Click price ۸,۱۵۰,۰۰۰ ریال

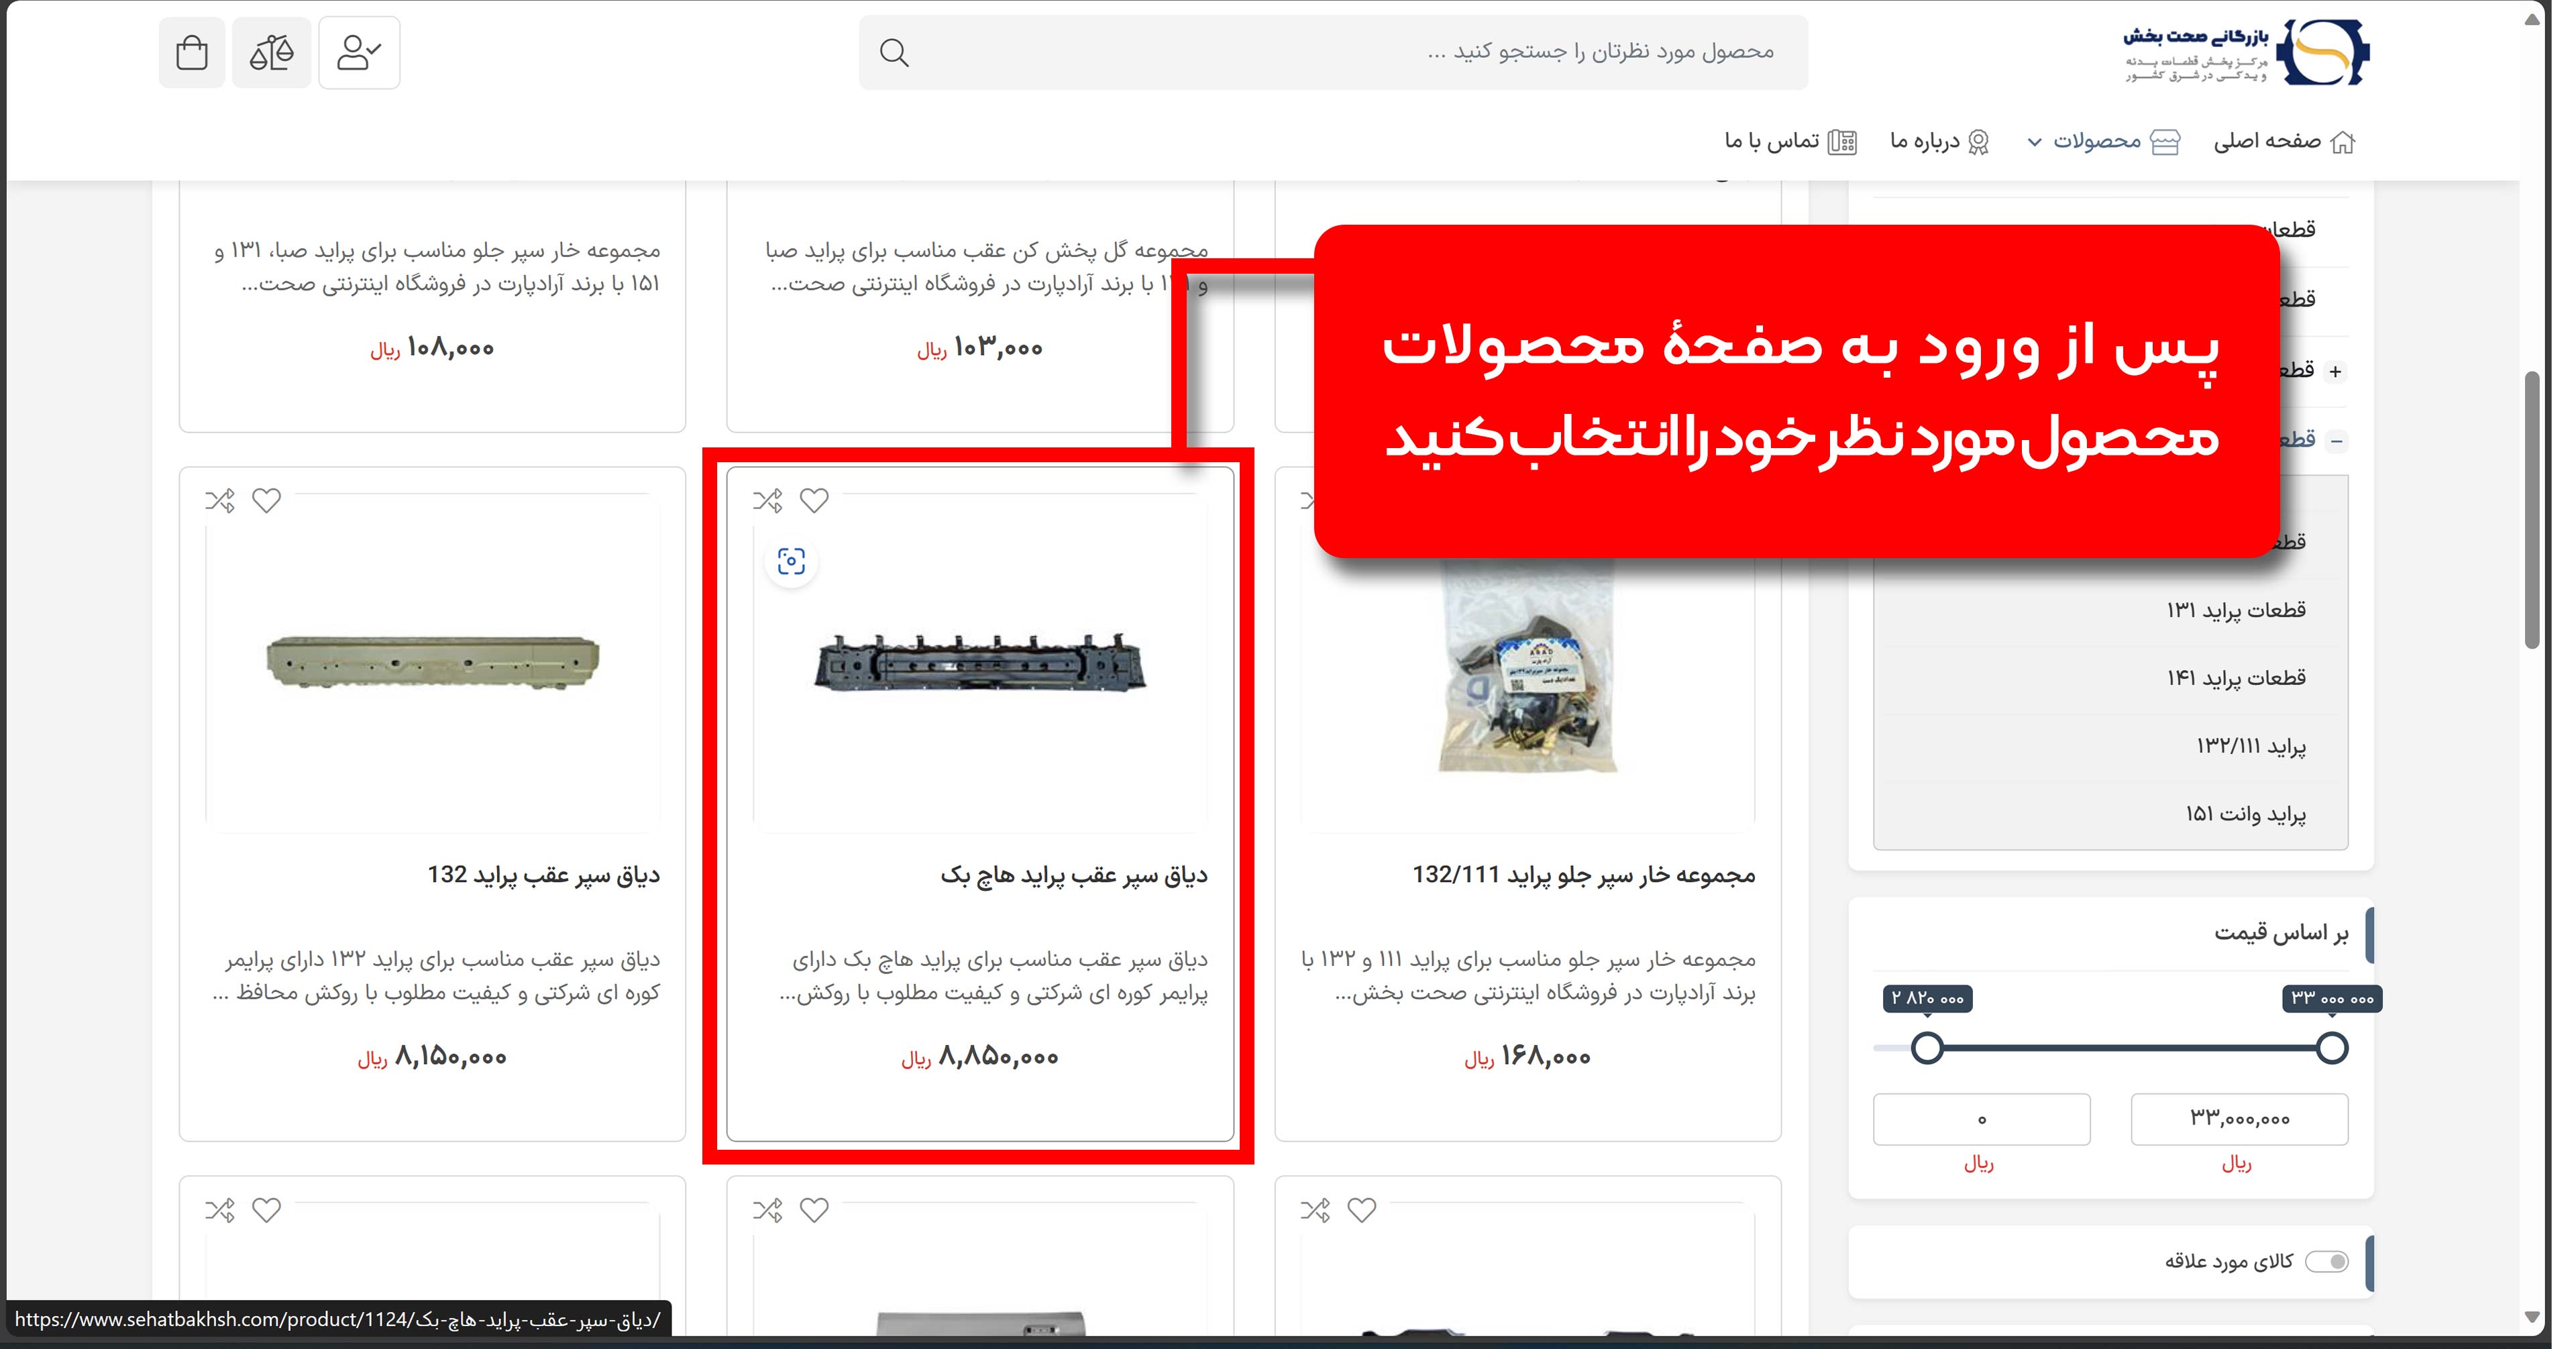[432, 1057]
